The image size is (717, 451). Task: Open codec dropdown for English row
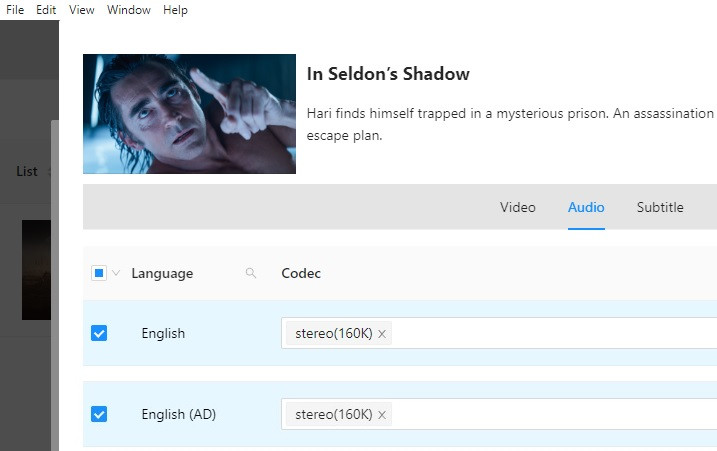point(550,333)
